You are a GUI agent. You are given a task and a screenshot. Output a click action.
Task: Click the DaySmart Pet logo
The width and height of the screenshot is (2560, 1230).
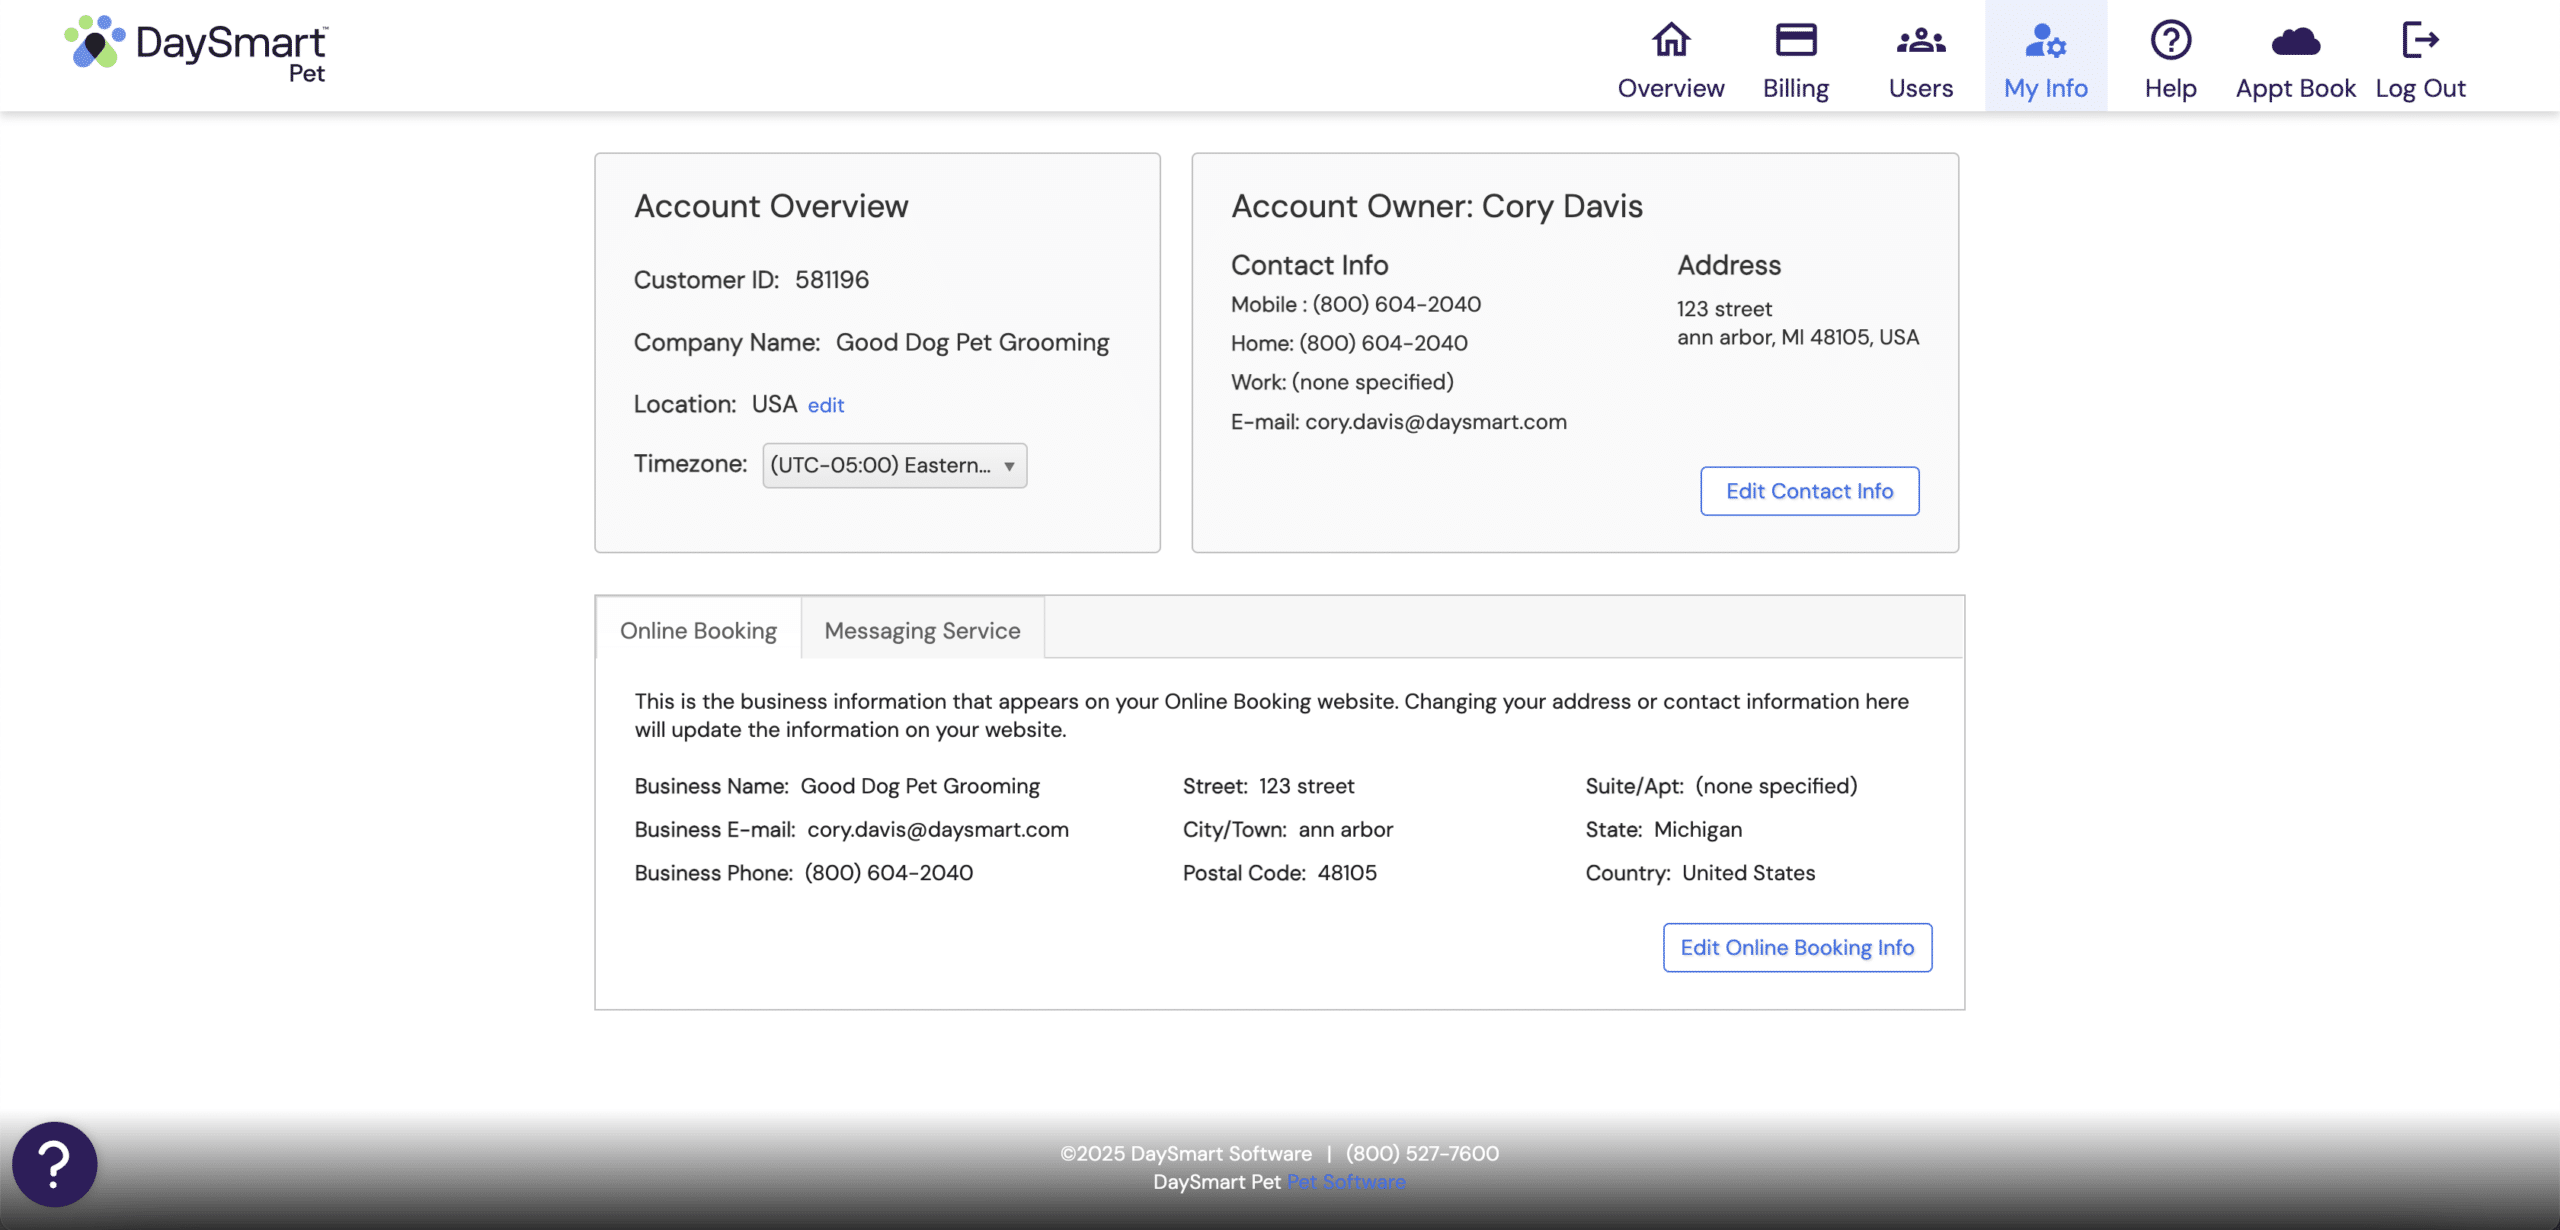[196, 47]
